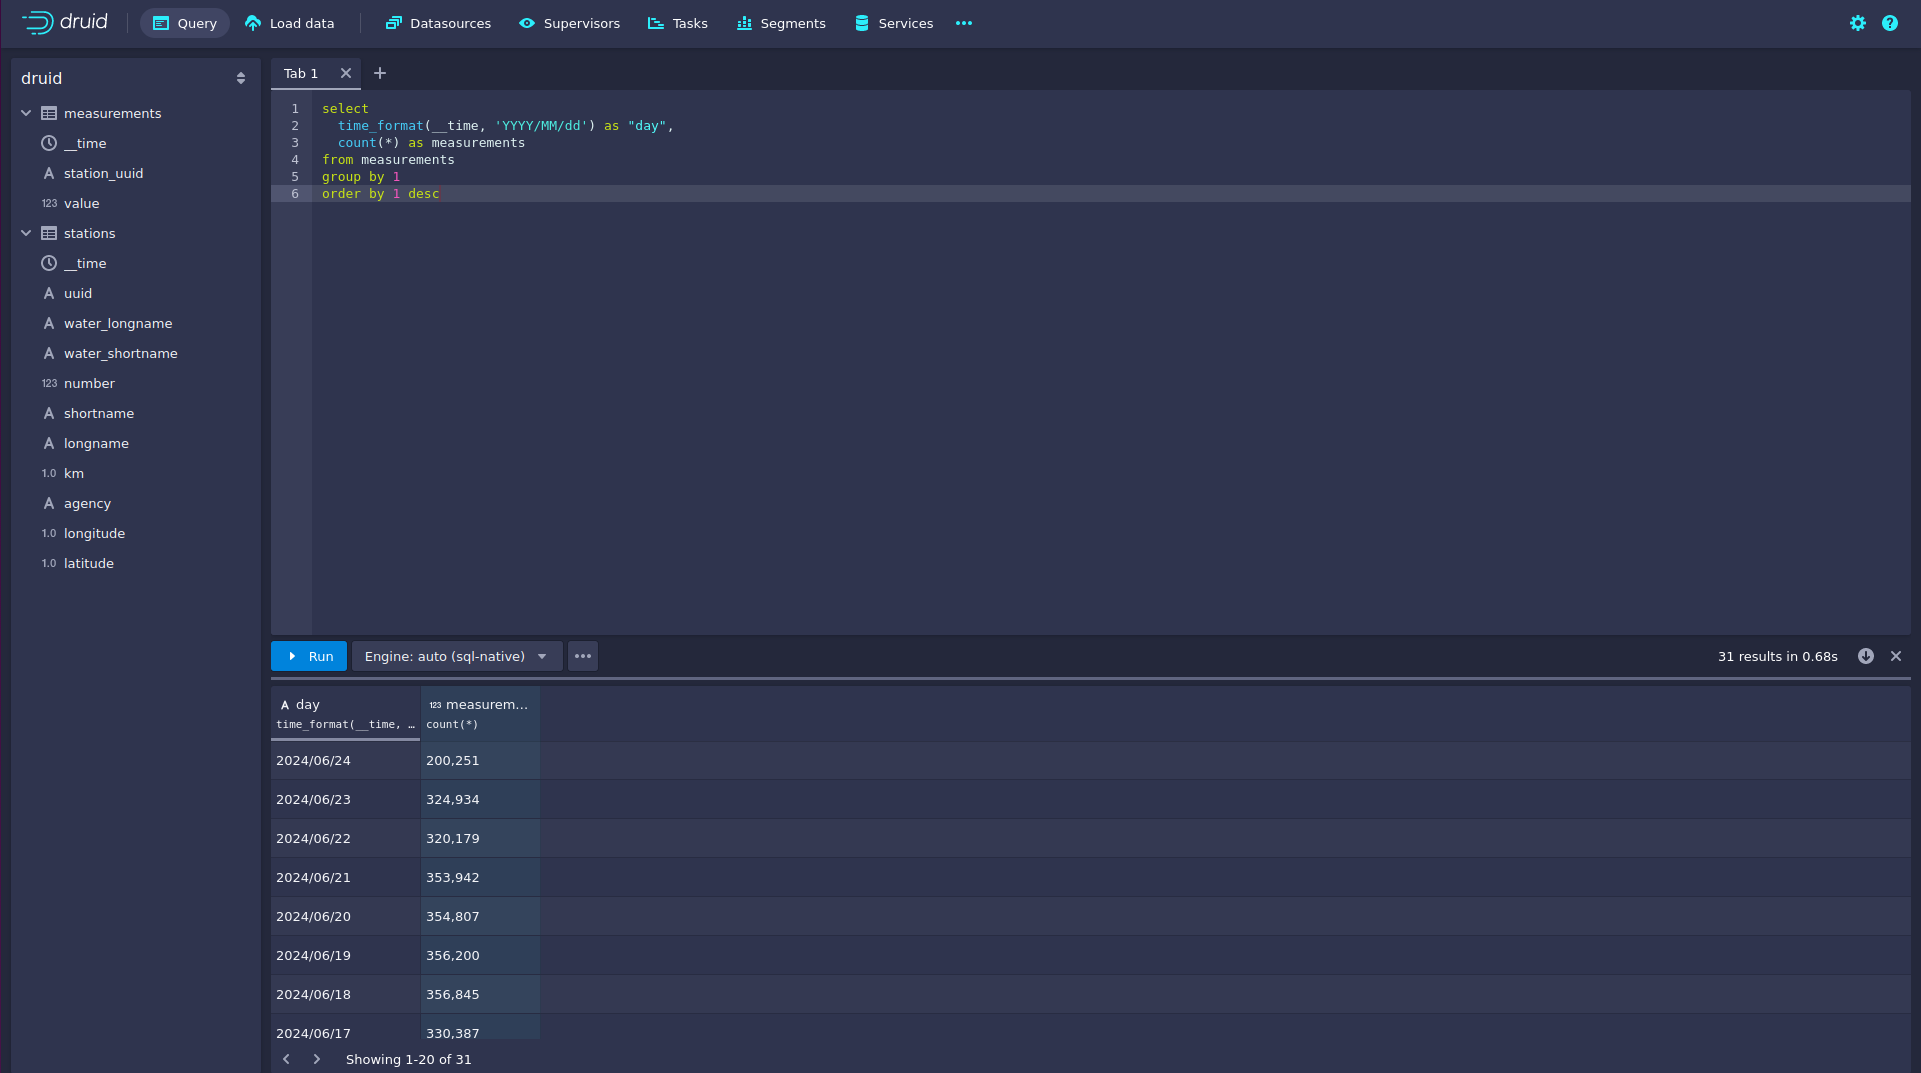Open the header overflow ellipsis menu
Image resolution: width=1921 pixels, height=1073 pixels.
tap(963, 23)
